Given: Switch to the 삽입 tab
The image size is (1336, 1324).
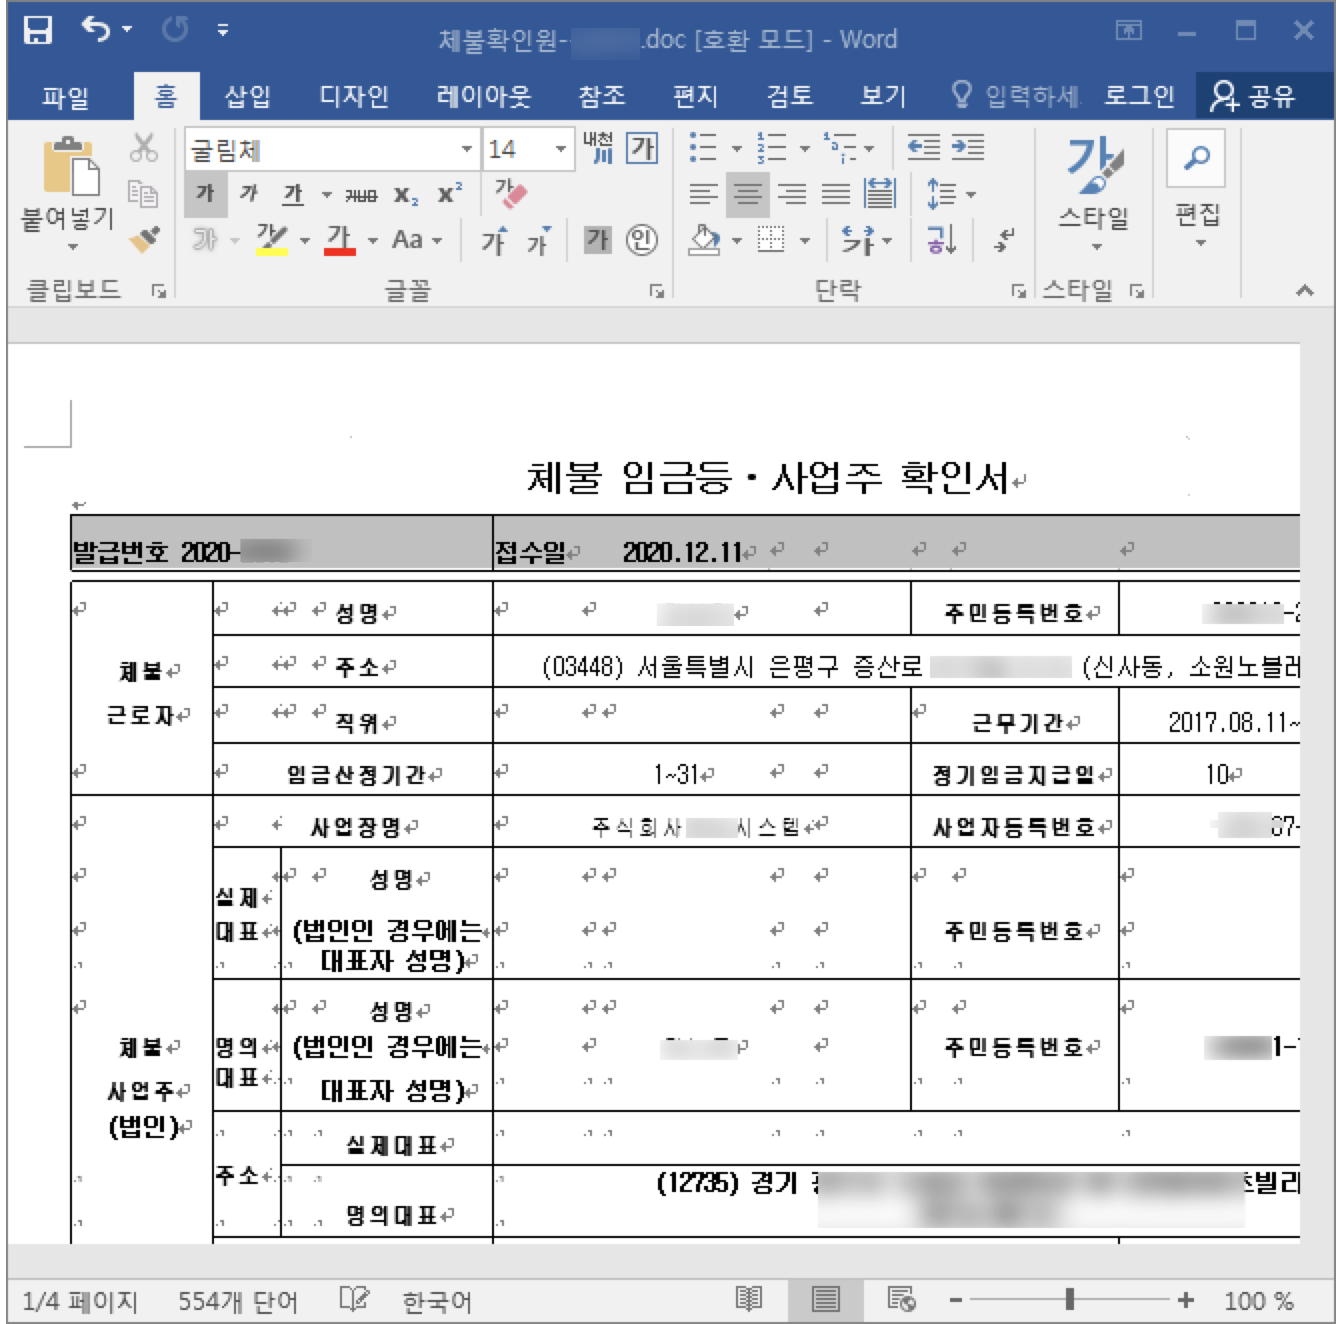Looking at the screenshot, I should pyautogui.click(x=247, y=96).
